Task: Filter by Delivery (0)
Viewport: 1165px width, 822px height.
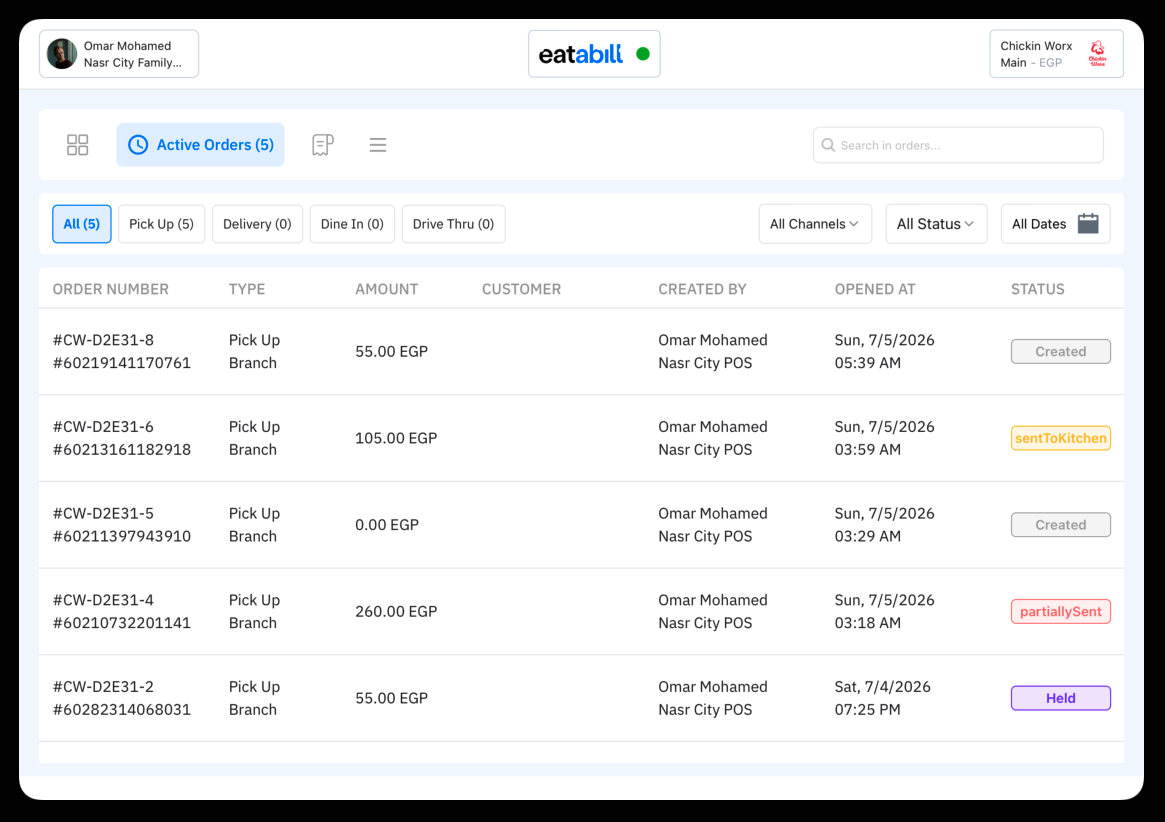Action: pyautogui.click(x=257, y=224)
